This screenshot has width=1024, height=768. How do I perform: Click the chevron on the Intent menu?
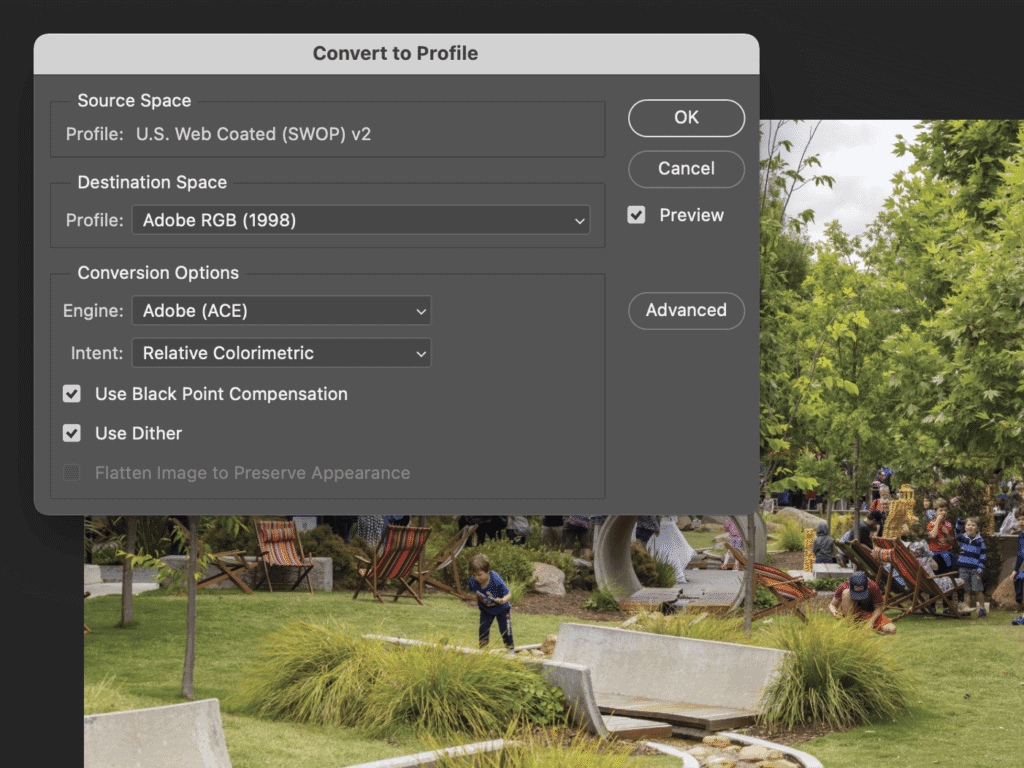[x=420, y=353]
